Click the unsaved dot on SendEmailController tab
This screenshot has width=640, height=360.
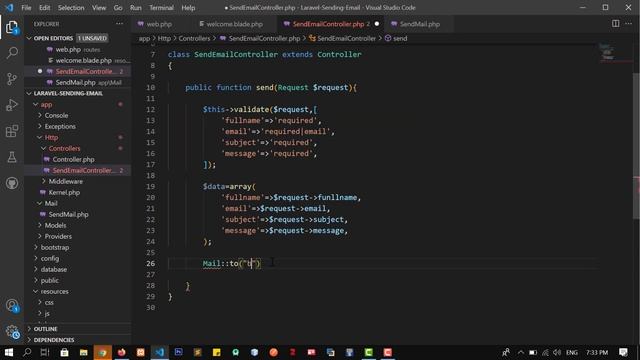point(377,24)
